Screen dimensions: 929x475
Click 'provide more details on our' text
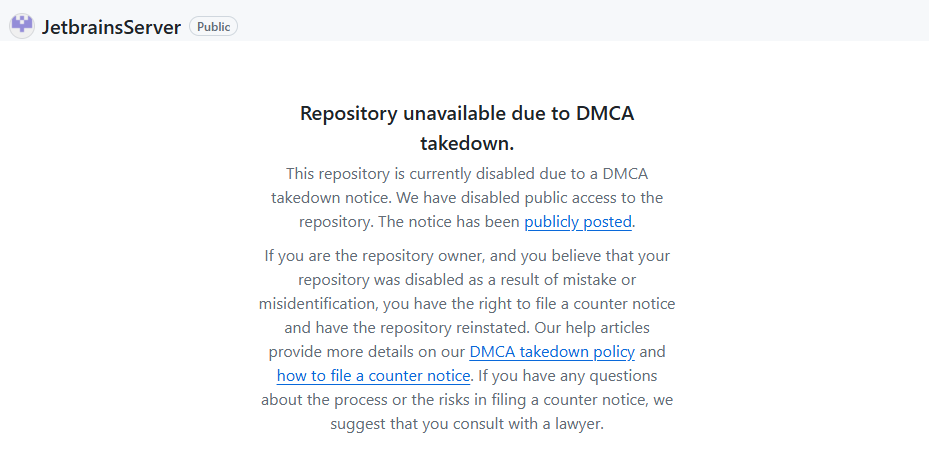[366, 352]
